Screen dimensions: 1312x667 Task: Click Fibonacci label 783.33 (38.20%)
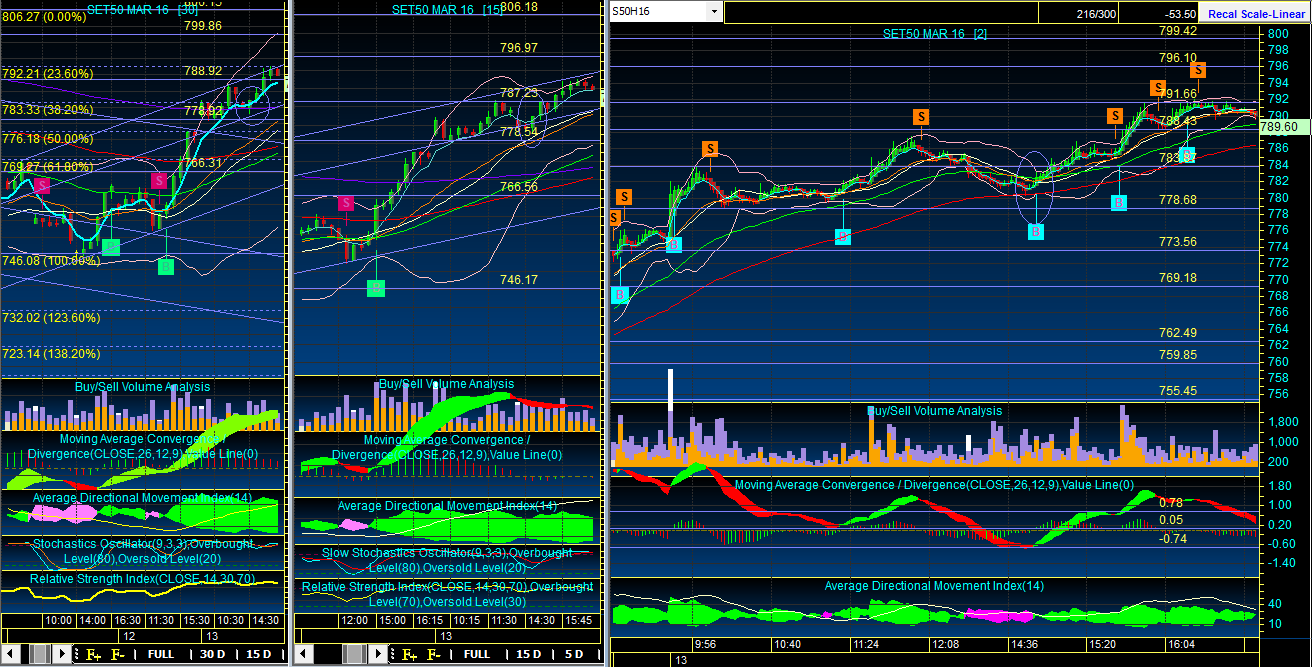pos(48,110)
